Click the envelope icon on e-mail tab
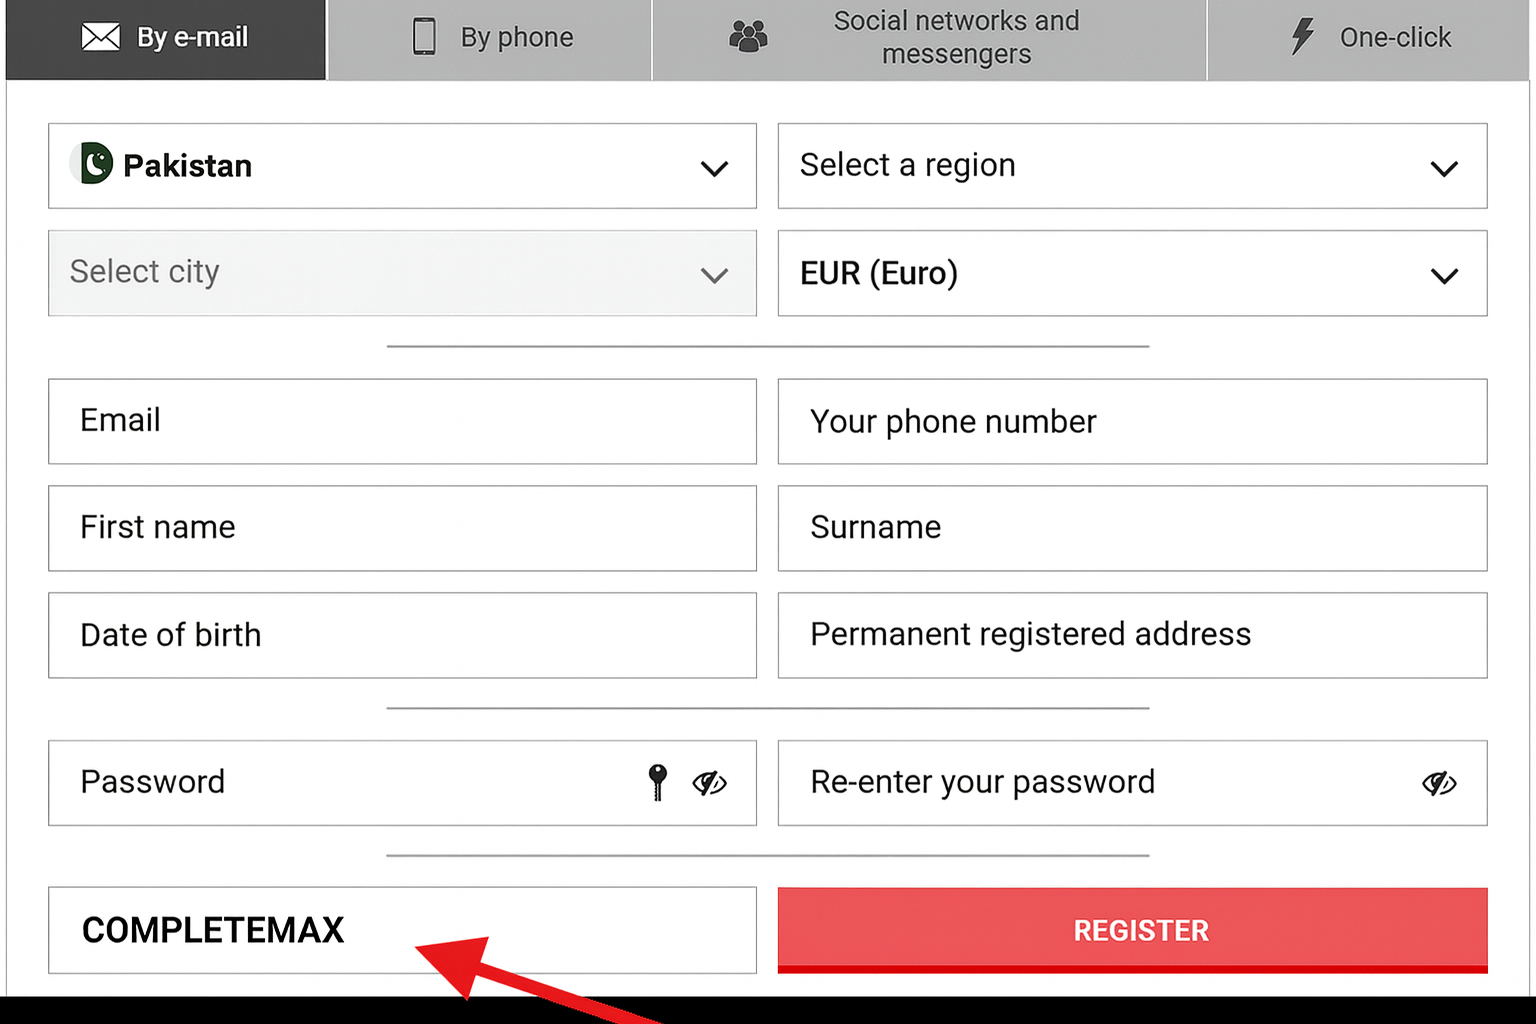 [100, 37]
